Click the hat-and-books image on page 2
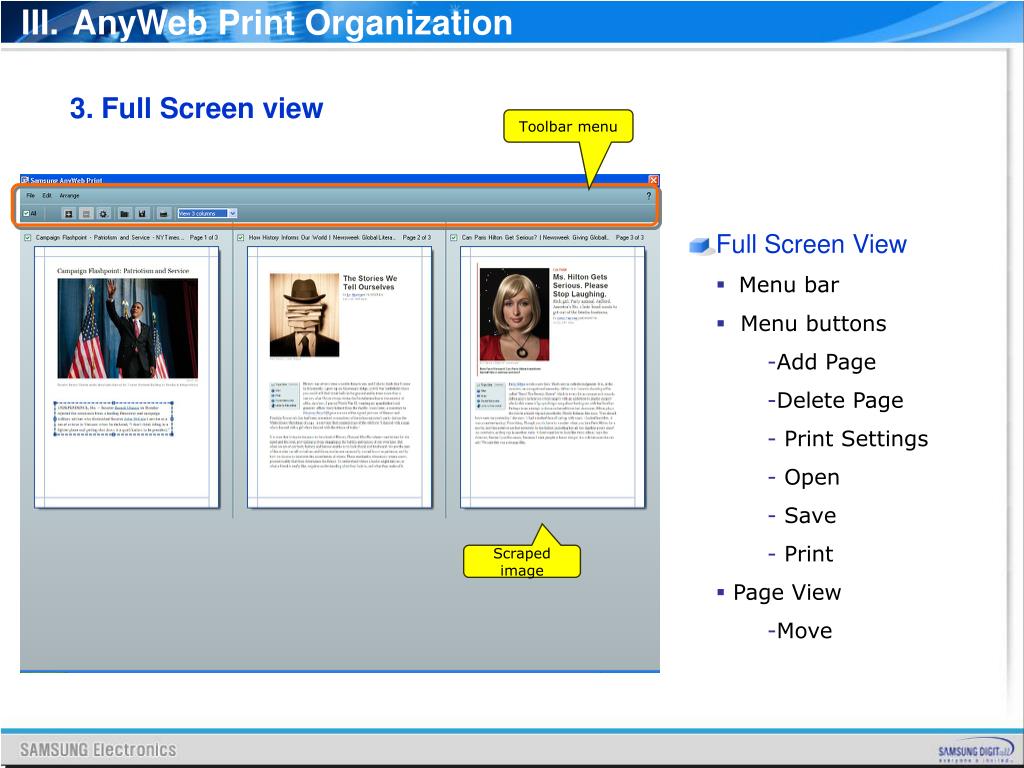The width and height of the screenshot is (1024, 768). (304, 315)
